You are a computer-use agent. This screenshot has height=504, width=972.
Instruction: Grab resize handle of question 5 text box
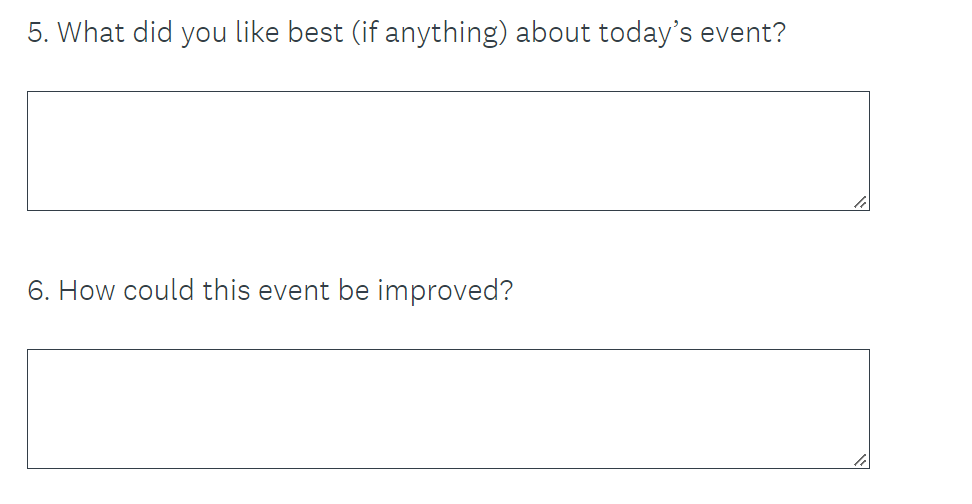[x=860, y=202]
